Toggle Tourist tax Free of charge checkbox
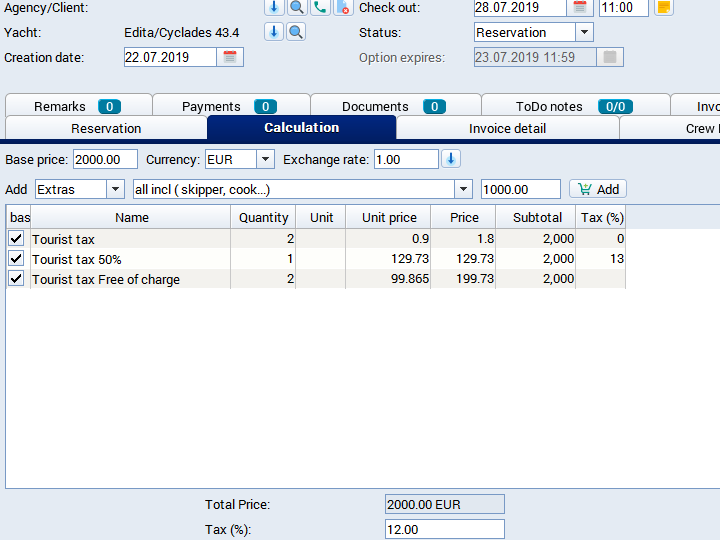720x540 pixels. [16, 279]
